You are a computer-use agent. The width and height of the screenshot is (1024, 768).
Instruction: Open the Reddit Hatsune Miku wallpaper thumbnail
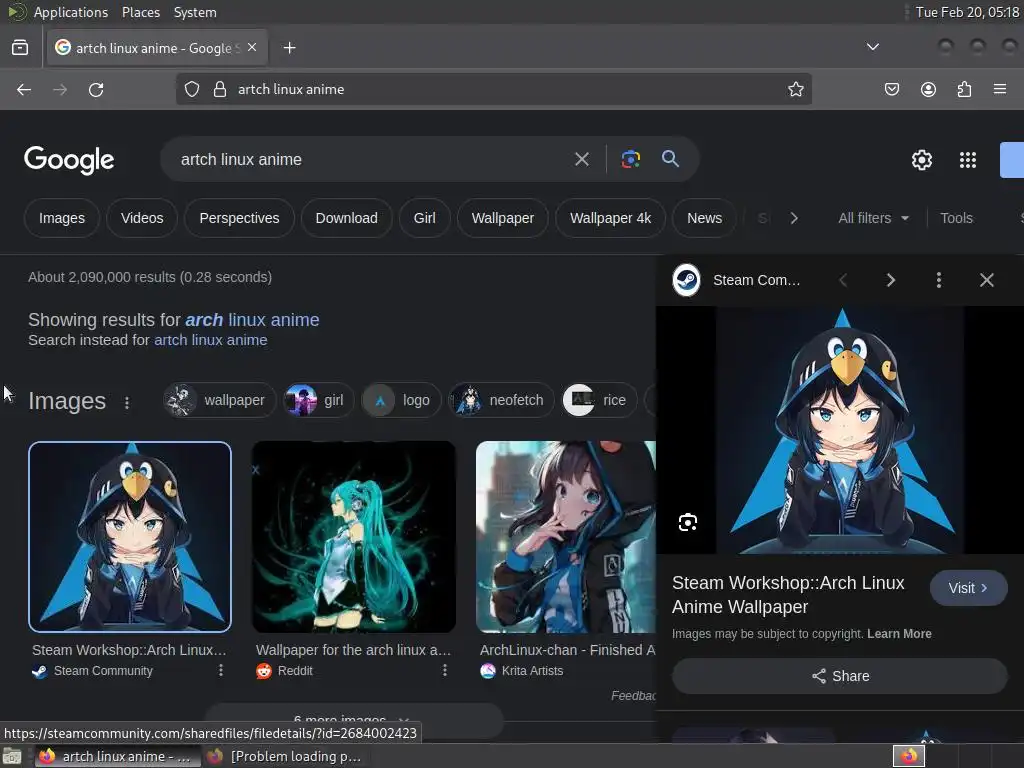click(354, 537)
